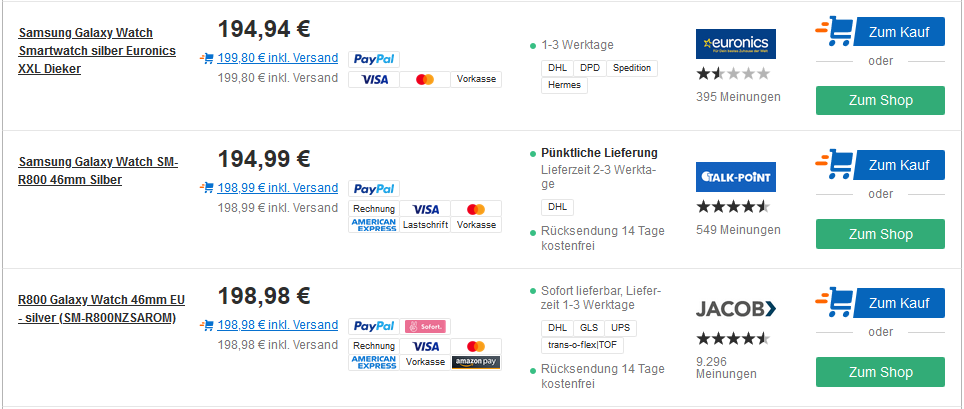Click the 198,99 € inkl. Versand link

click(277, 188)
